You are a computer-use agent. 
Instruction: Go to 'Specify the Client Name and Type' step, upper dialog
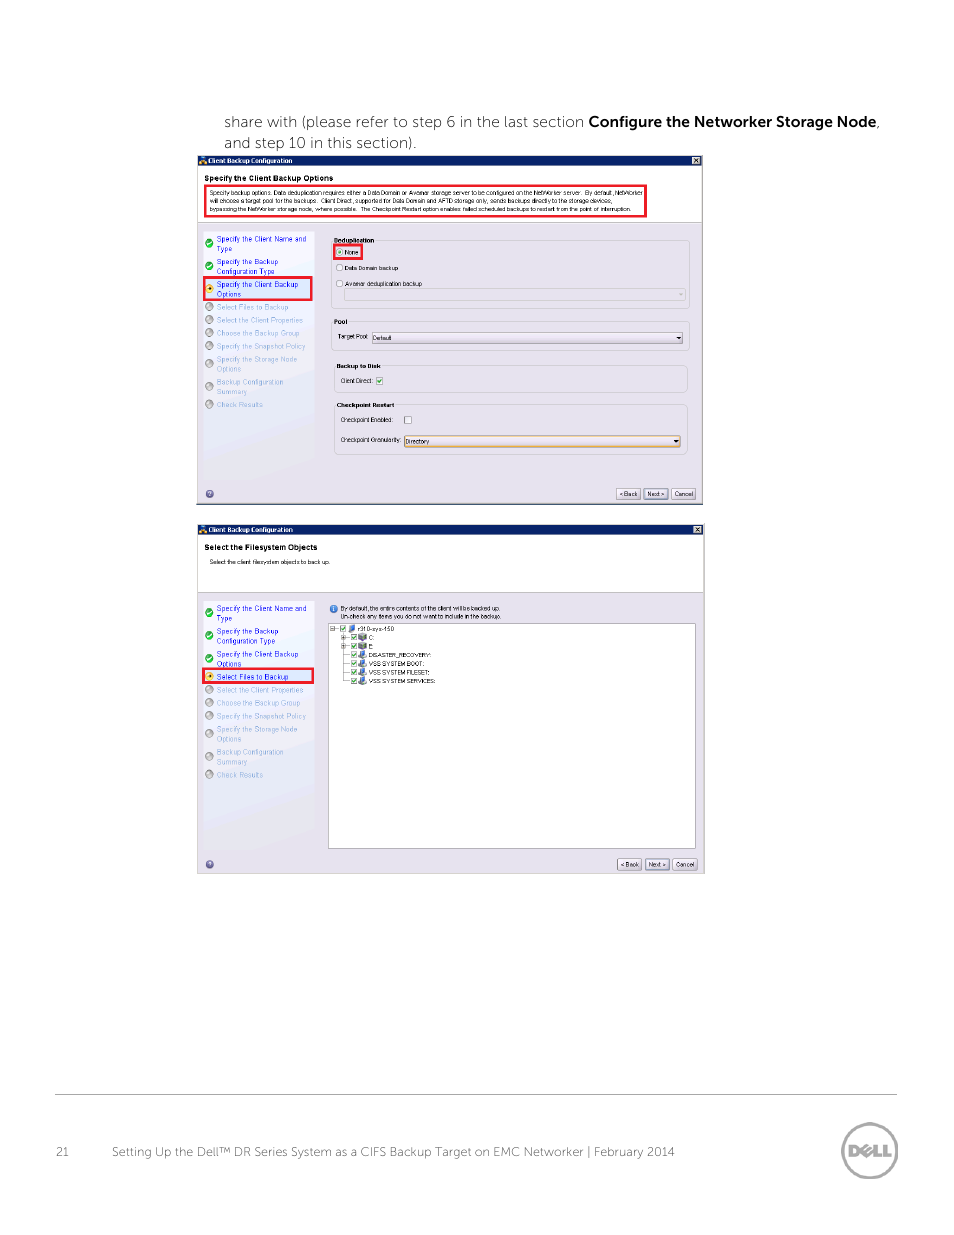coord(261,244)
